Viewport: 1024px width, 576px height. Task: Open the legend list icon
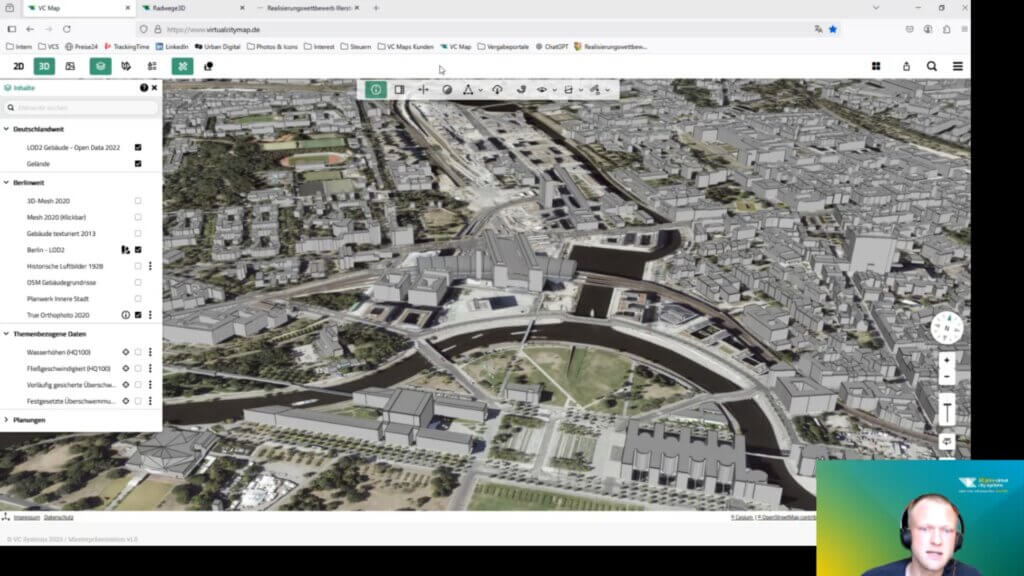coord(152,67)
